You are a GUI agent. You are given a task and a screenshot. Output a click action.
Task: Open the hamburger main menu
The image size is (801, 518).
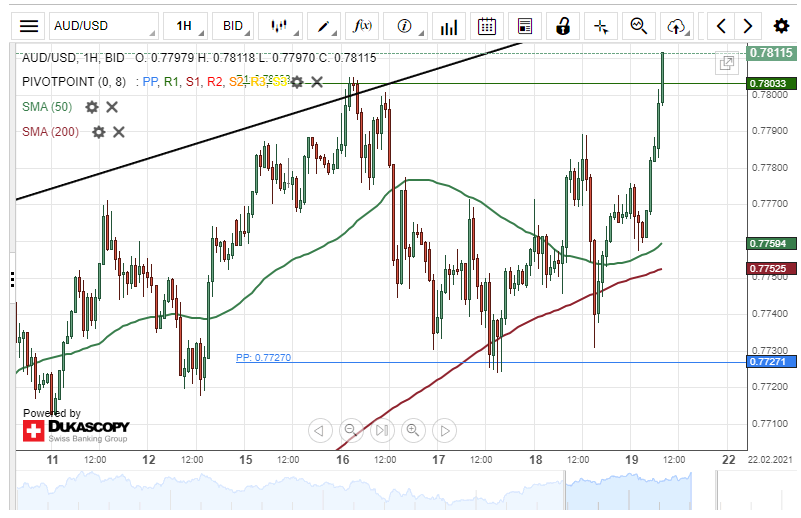pyautogui.click(x=29, y=26)
